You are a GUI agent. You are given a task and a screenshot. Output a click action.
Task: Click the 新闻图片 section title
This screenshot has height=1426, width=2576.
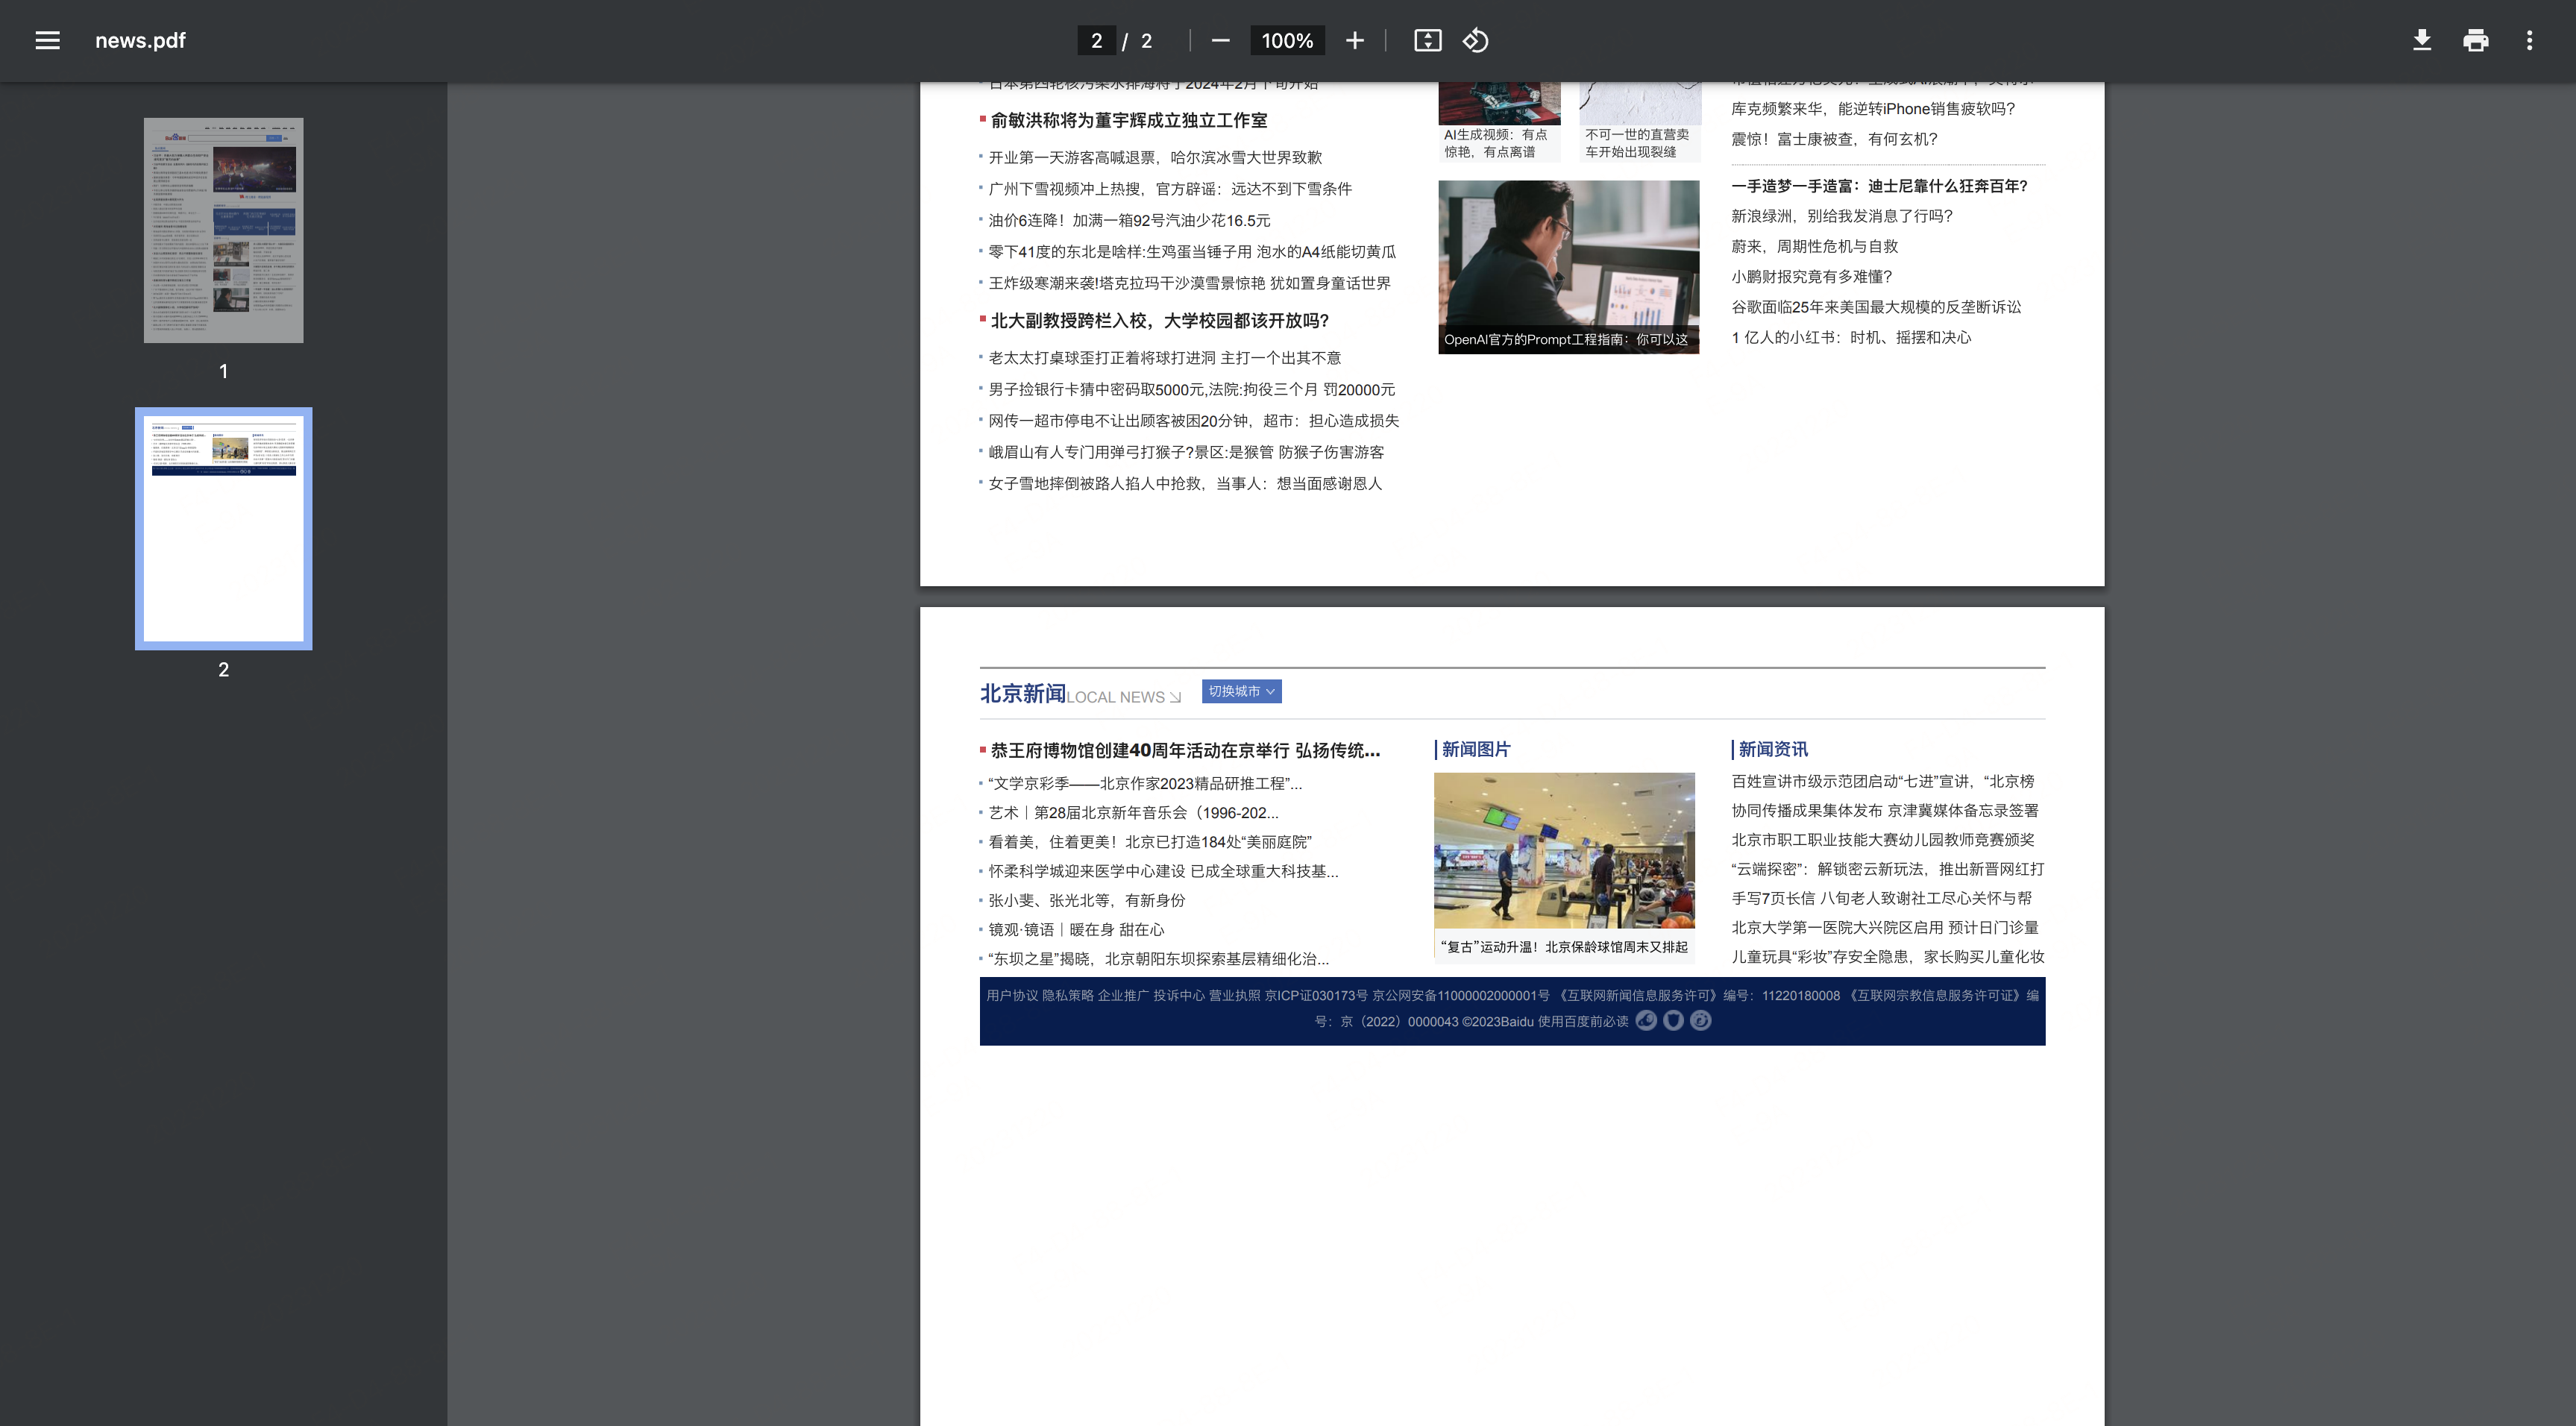click(x=1475, y=749)
